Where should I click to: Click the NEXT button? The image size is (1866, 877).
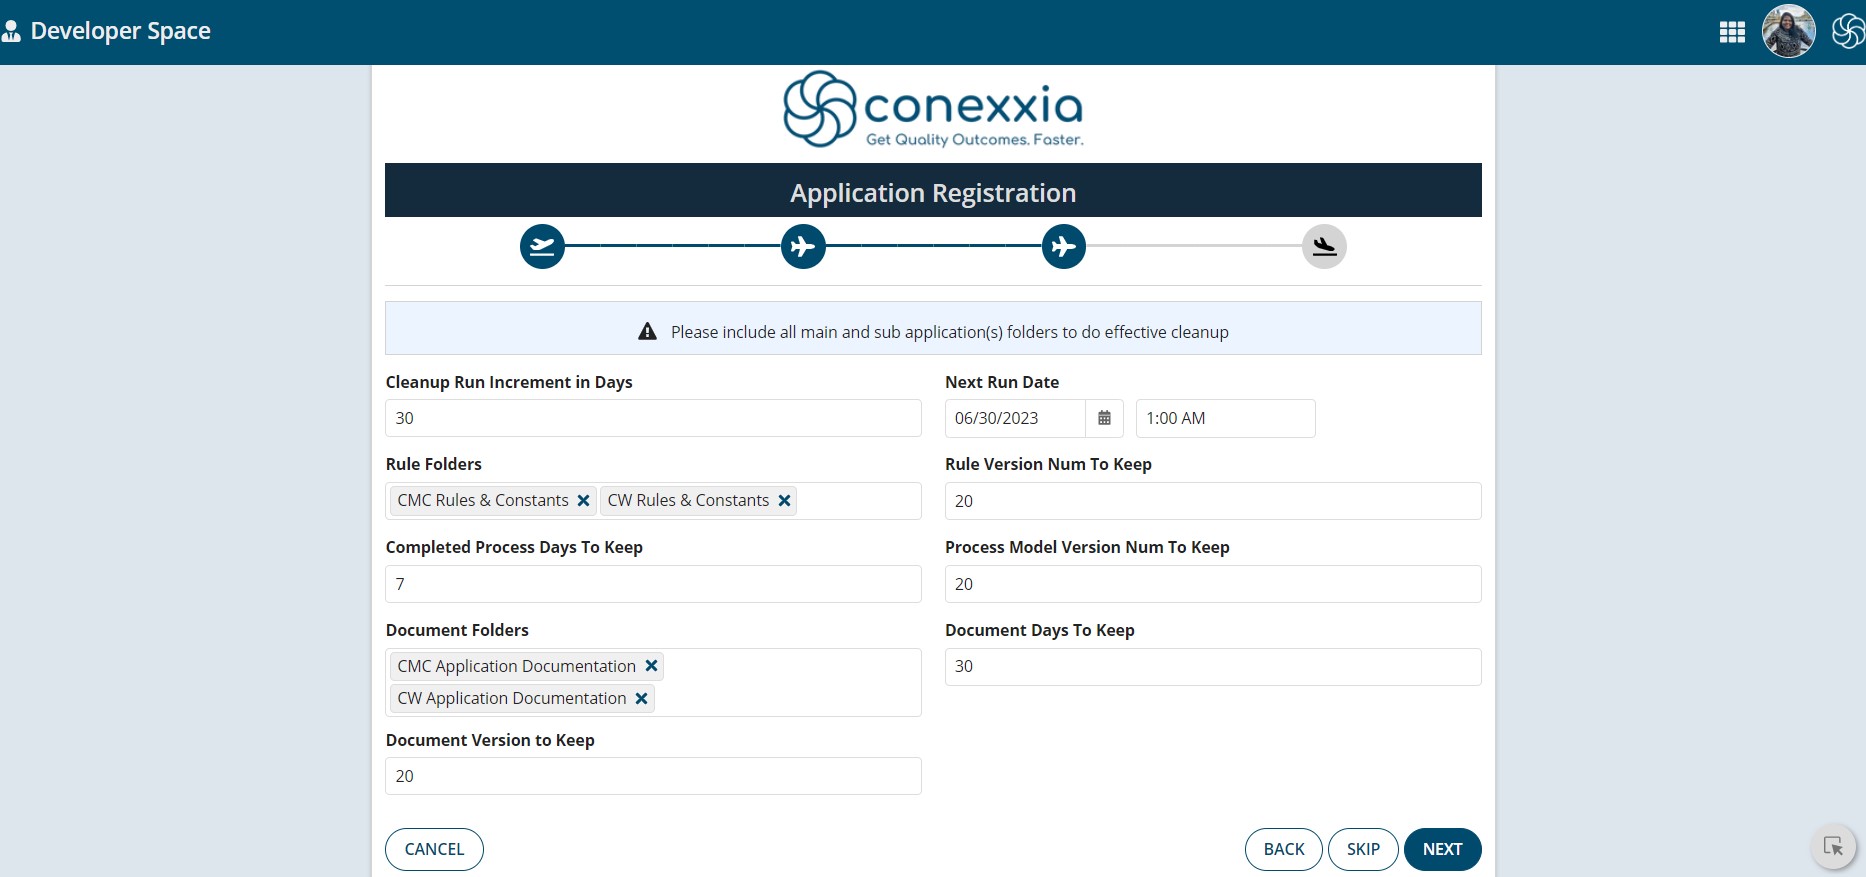[x=1442, y=849]
